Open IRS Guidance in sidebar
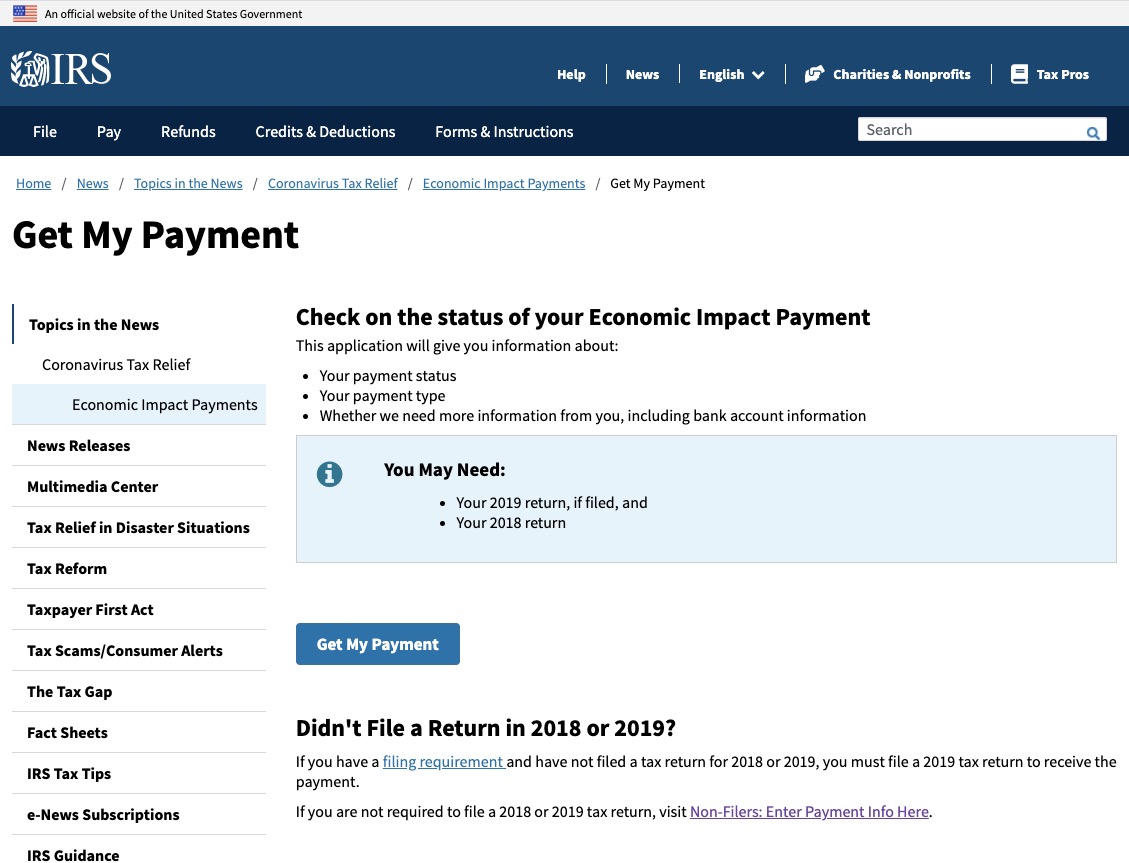This screenshot has height=863, width=1129. pyautogui.click(x=73, y=855)
